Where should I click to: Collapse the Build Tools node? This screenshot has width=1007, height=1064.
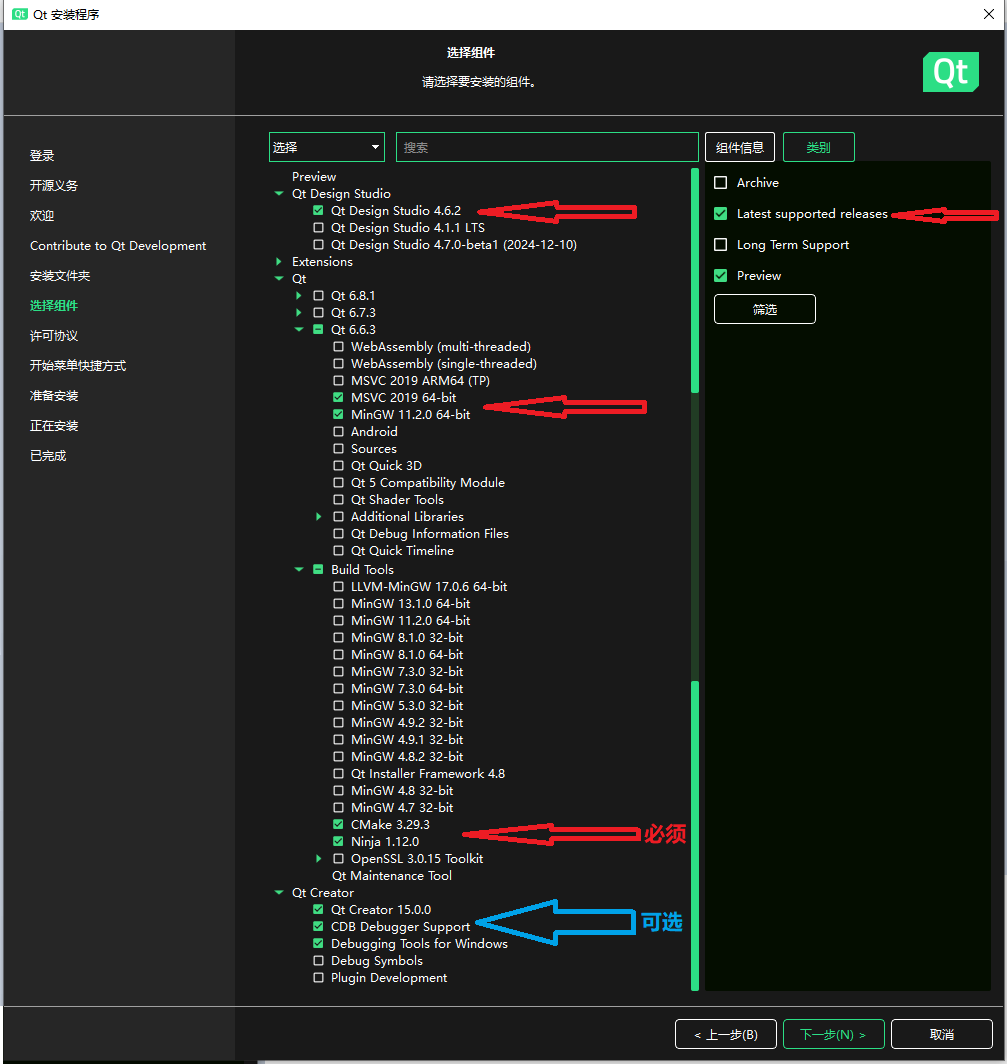pyautogui.click(x=299, y=569)
